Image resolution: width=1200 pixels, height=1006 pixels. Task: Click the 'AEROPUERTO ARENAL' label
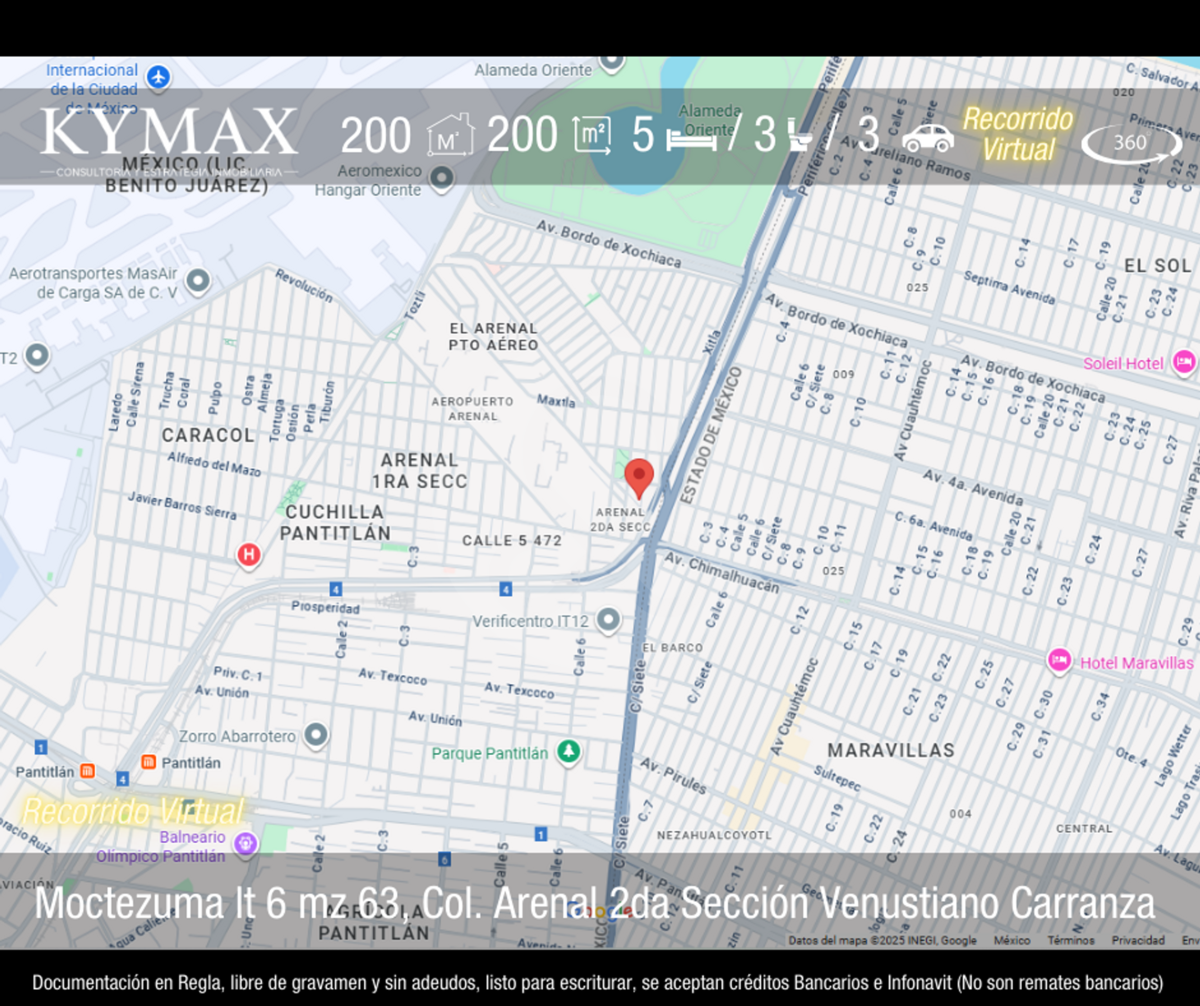(472, 408)
